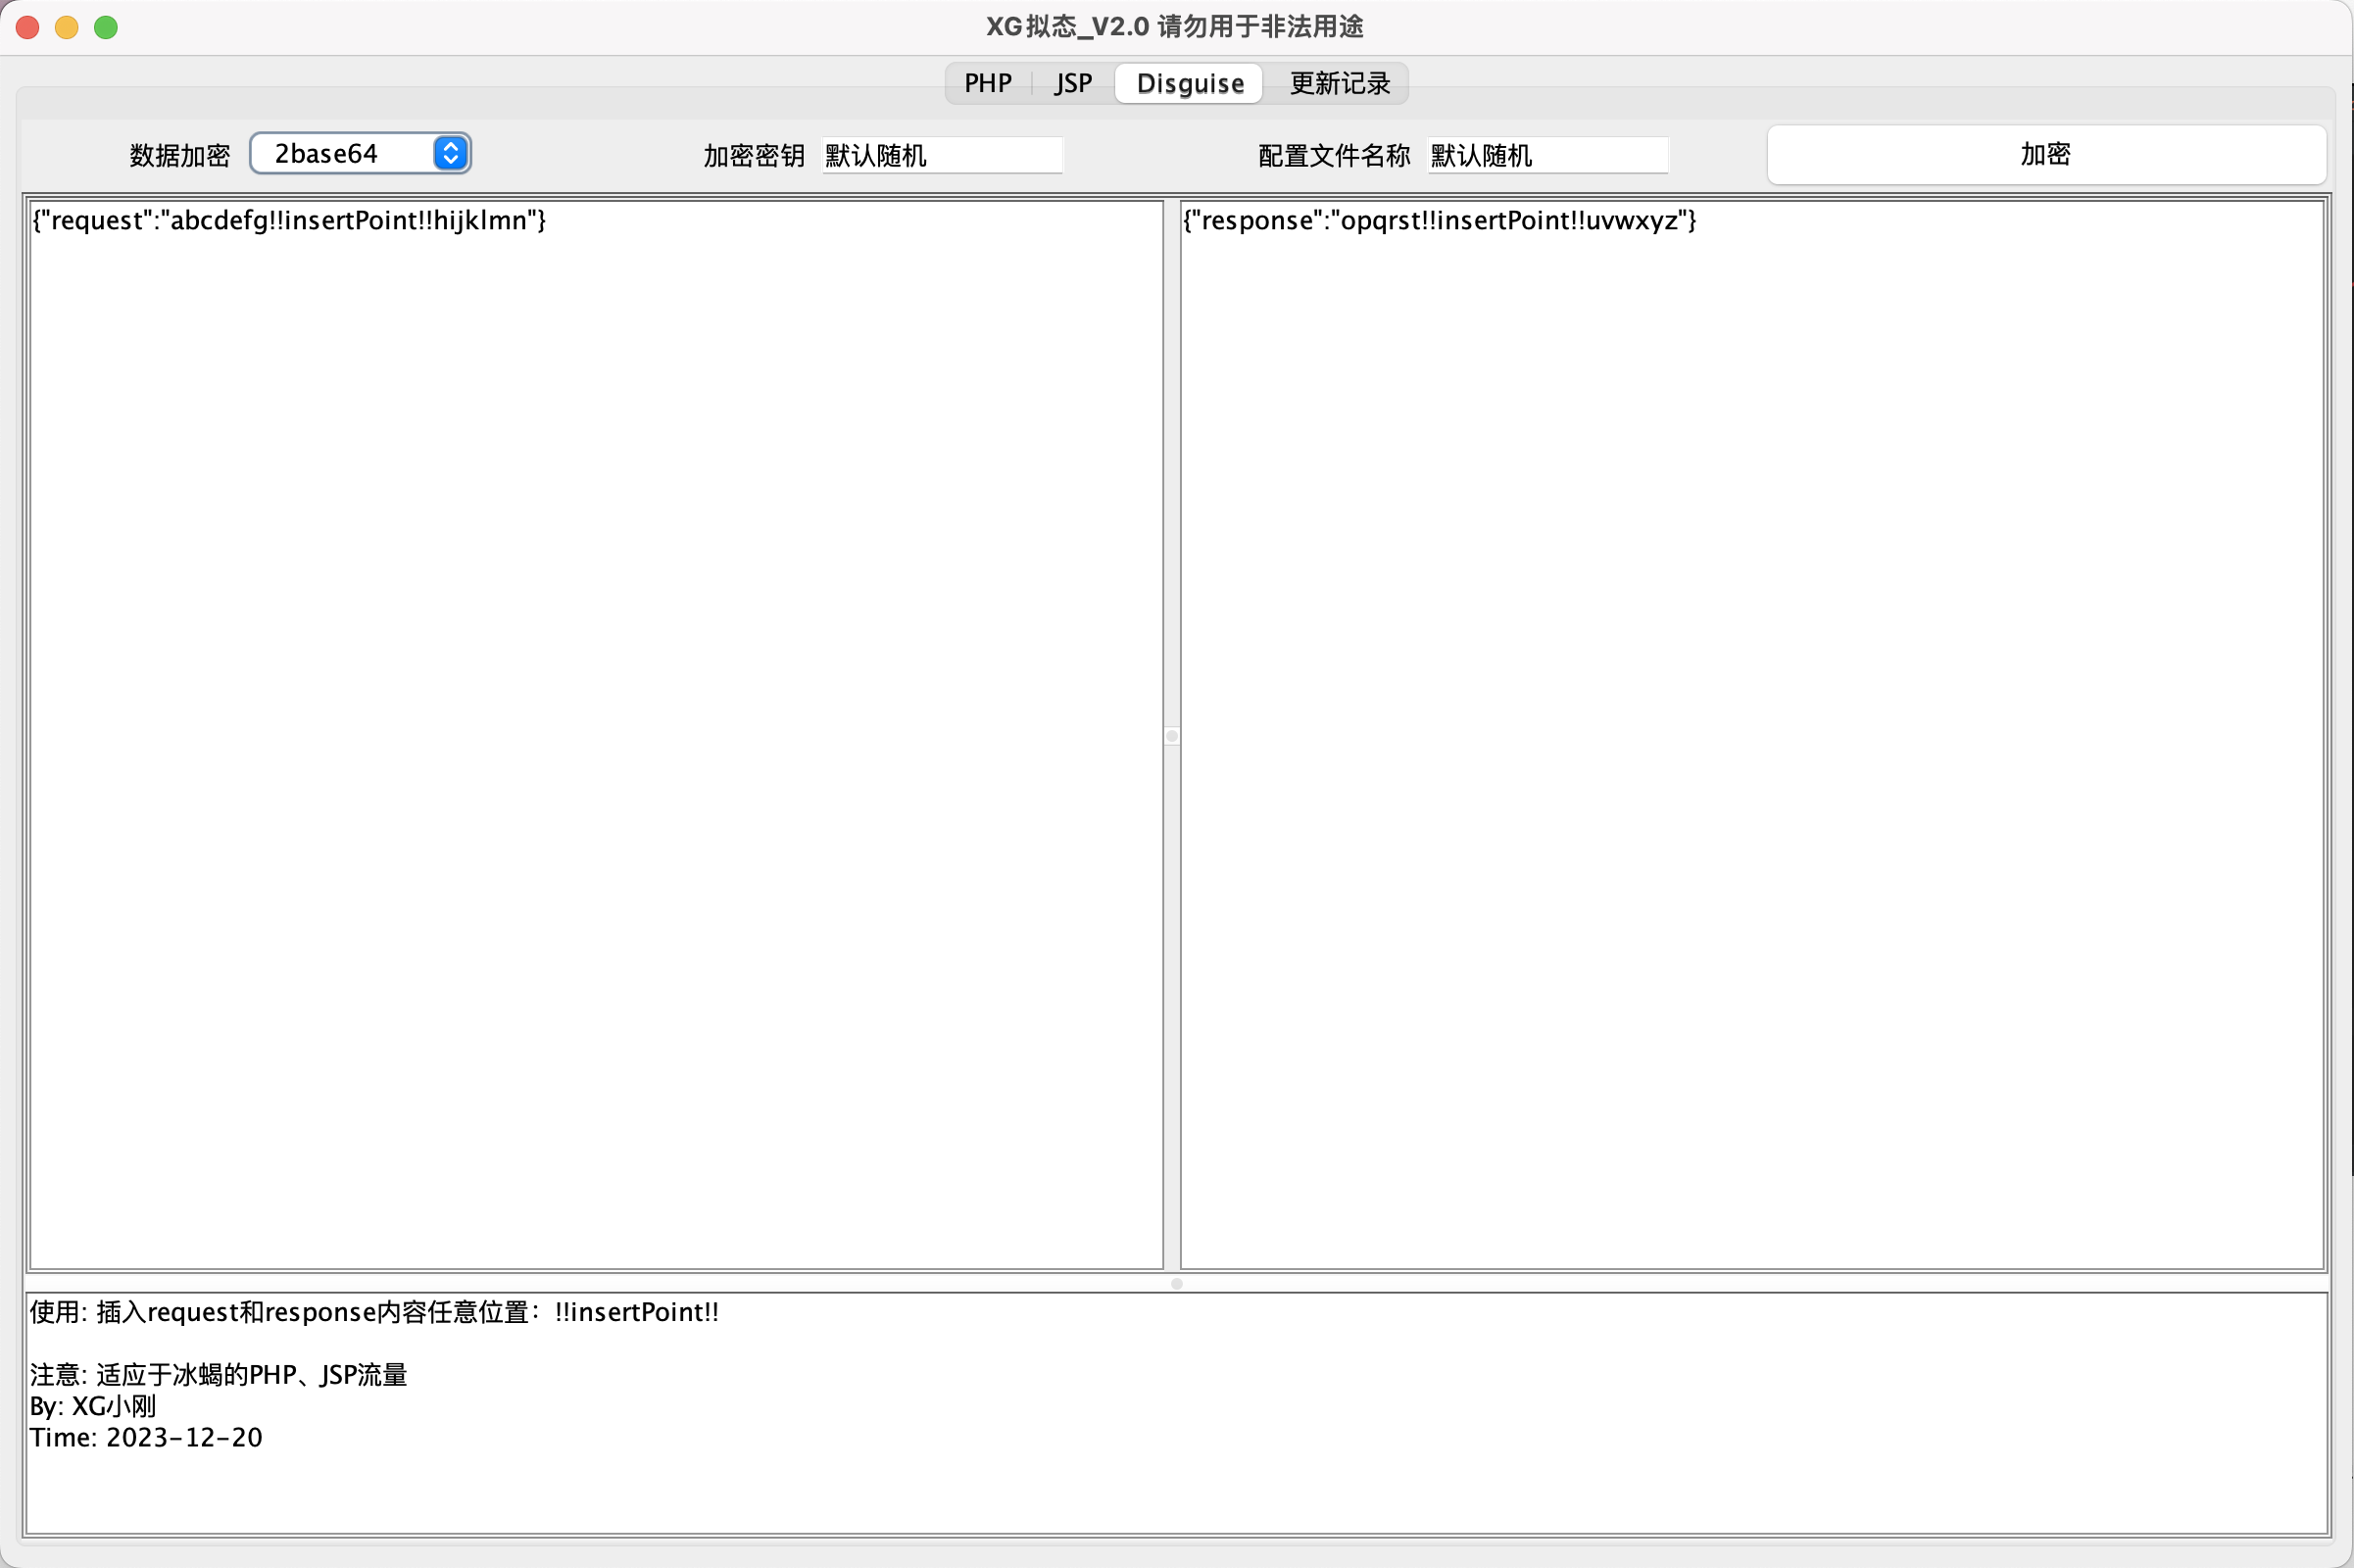Close the window with the red button
This screenshot has height=1568, width=2354.
point(28,27)
